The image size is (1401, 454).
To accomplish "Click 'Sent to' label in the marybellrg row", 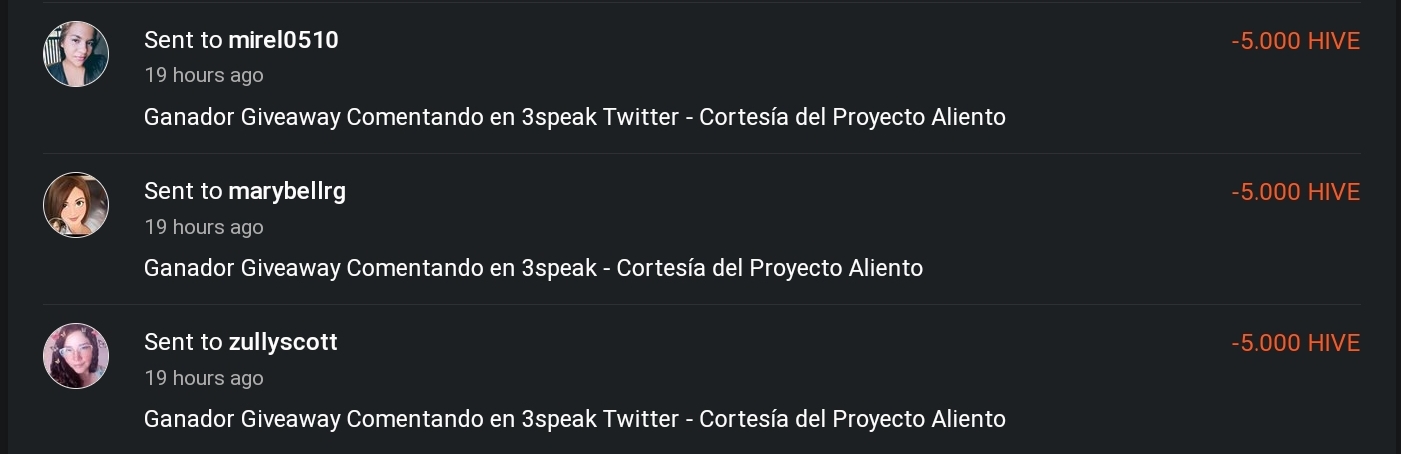I will 183,192.
